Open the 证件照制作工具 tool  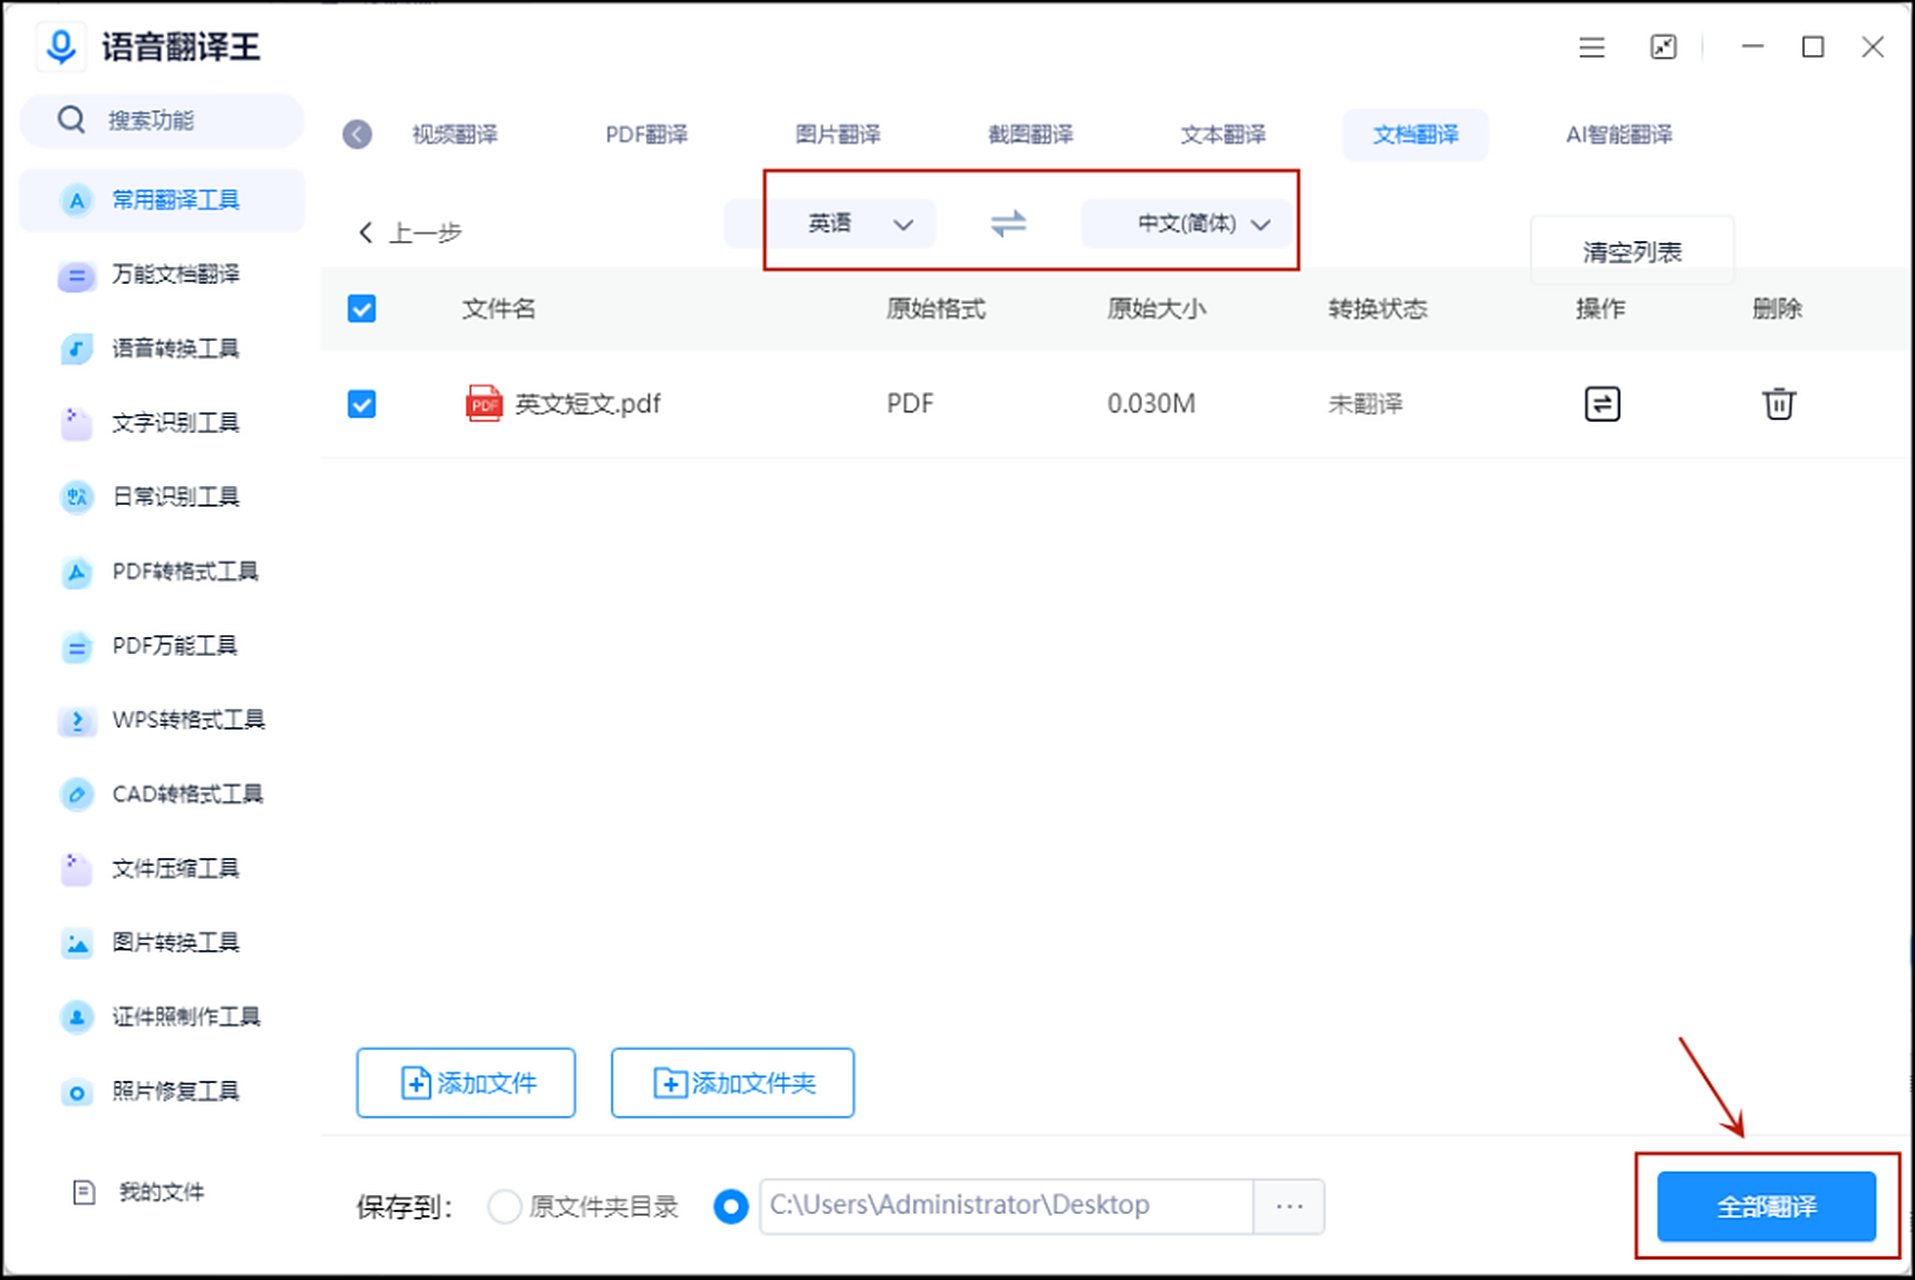186,1017
